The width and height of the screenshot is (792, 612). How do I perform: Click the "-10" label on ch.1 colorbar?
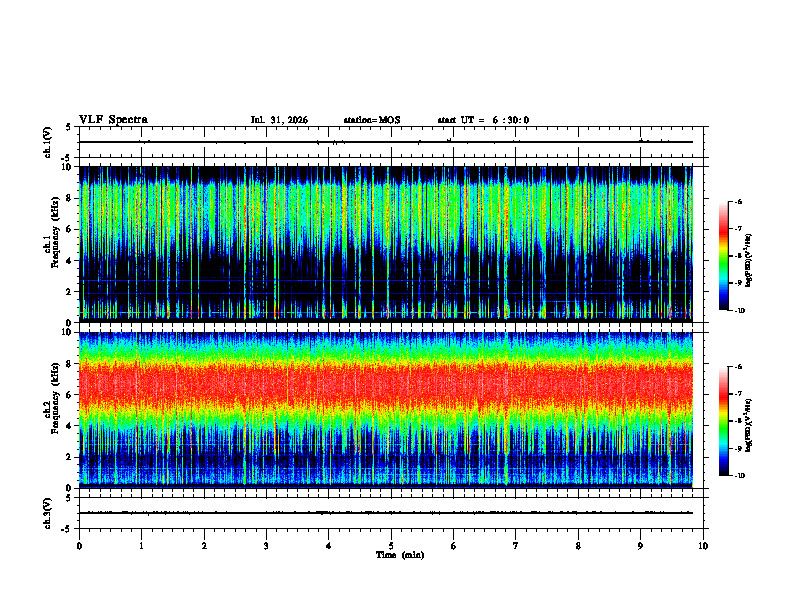[x=739, y=311]
